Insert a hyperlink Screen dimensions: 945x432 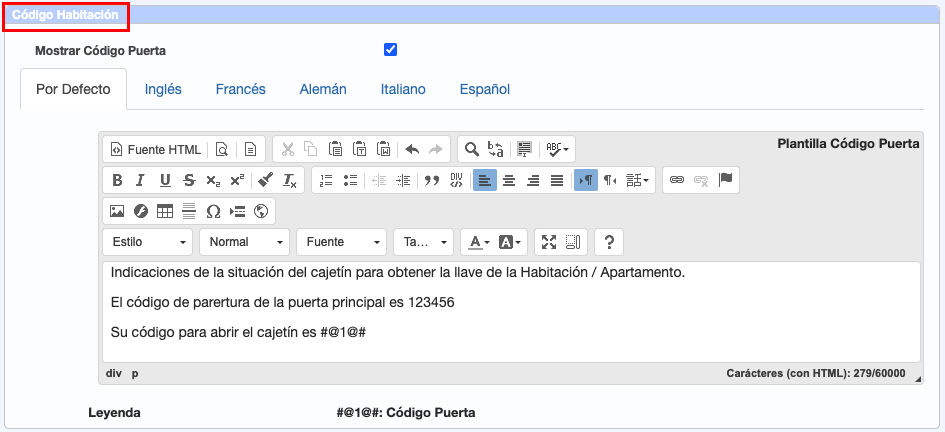677,180
